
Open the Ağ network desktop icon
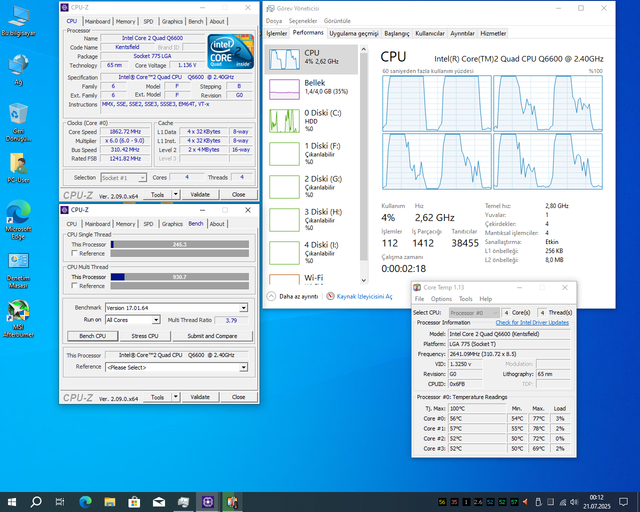[18, 70]
